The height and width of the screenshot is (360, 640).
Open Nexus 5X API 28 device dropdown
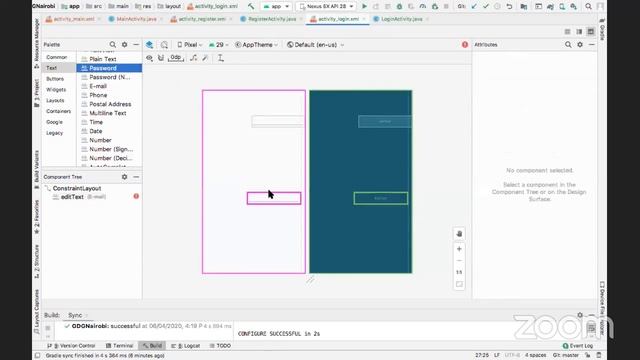point(326,7)
